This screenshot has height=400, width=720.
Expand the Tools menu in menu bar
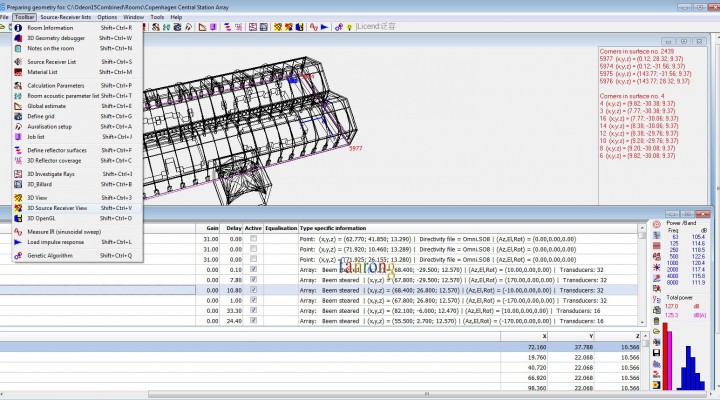click(x=157, y=17)
